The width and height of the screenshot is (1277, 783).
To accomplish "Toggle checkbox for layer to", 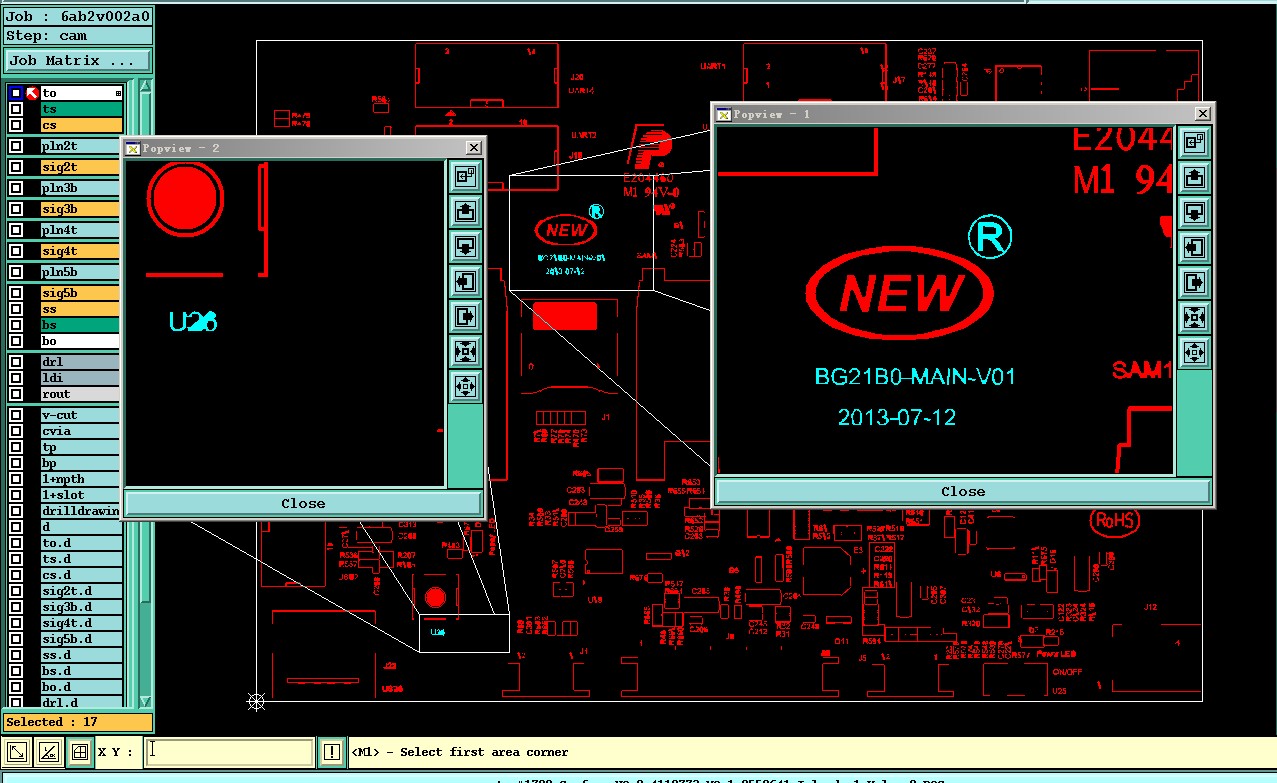I will pos(16,93).
